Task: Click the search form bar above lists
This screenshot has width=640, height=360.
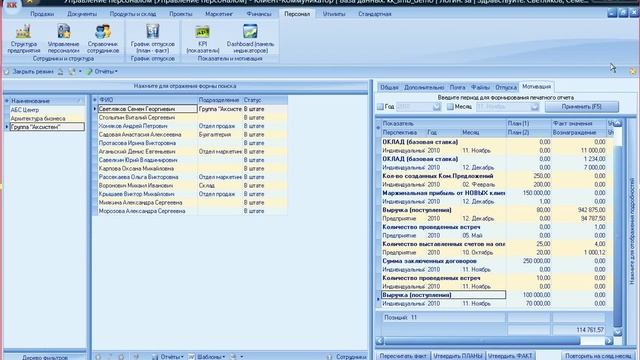Action: pos(185,86)
